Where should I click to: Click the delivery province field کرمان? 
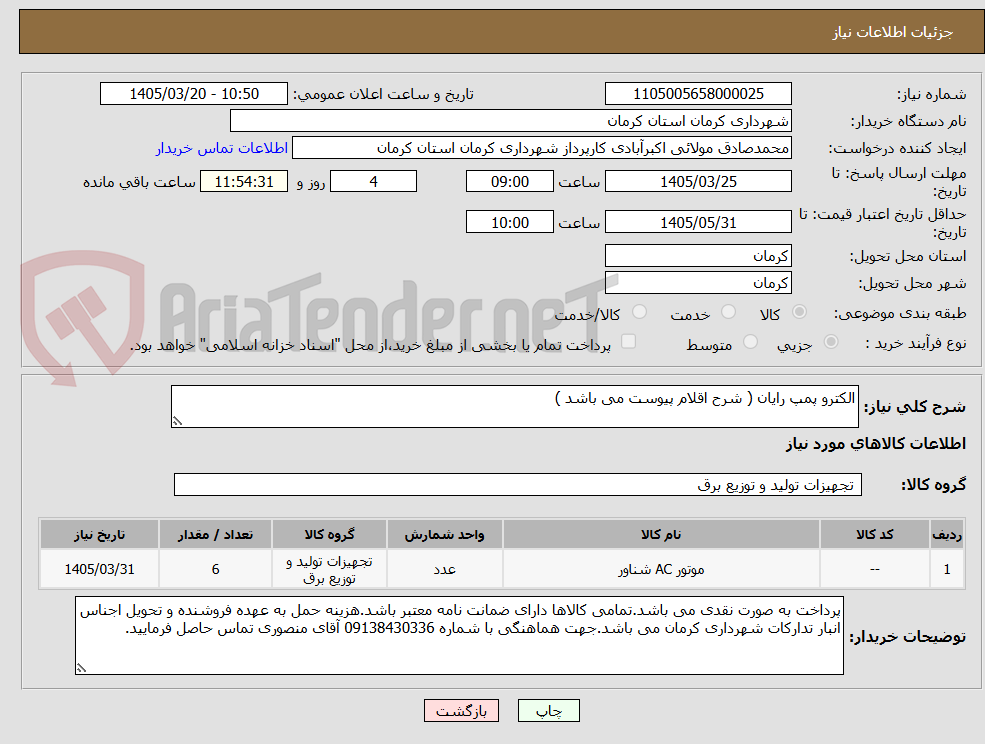pyautogui.click(x=698, y=256)
